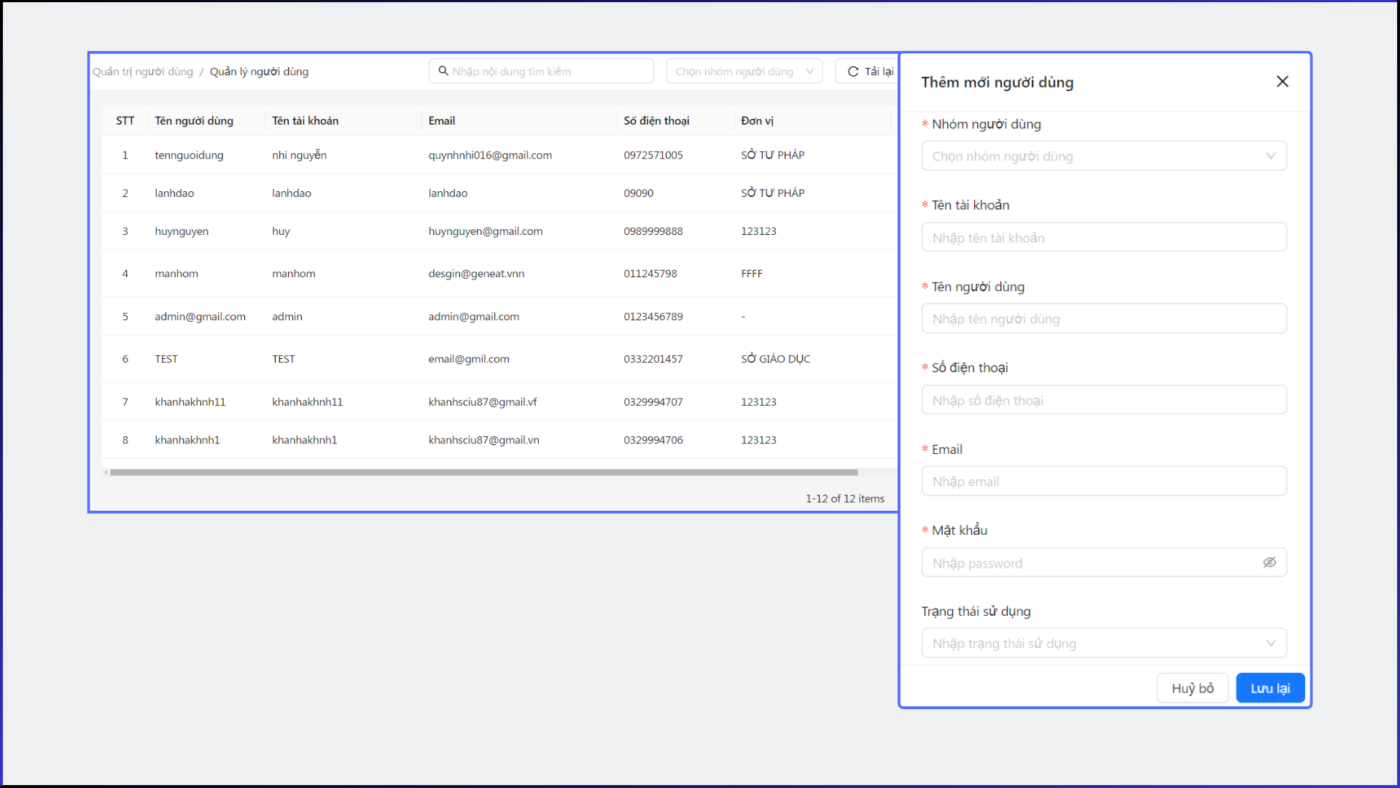This screenshot has height=788, width=1400.
Task: Click the table's horizontal scrollbar
Action: coord(484,472)
